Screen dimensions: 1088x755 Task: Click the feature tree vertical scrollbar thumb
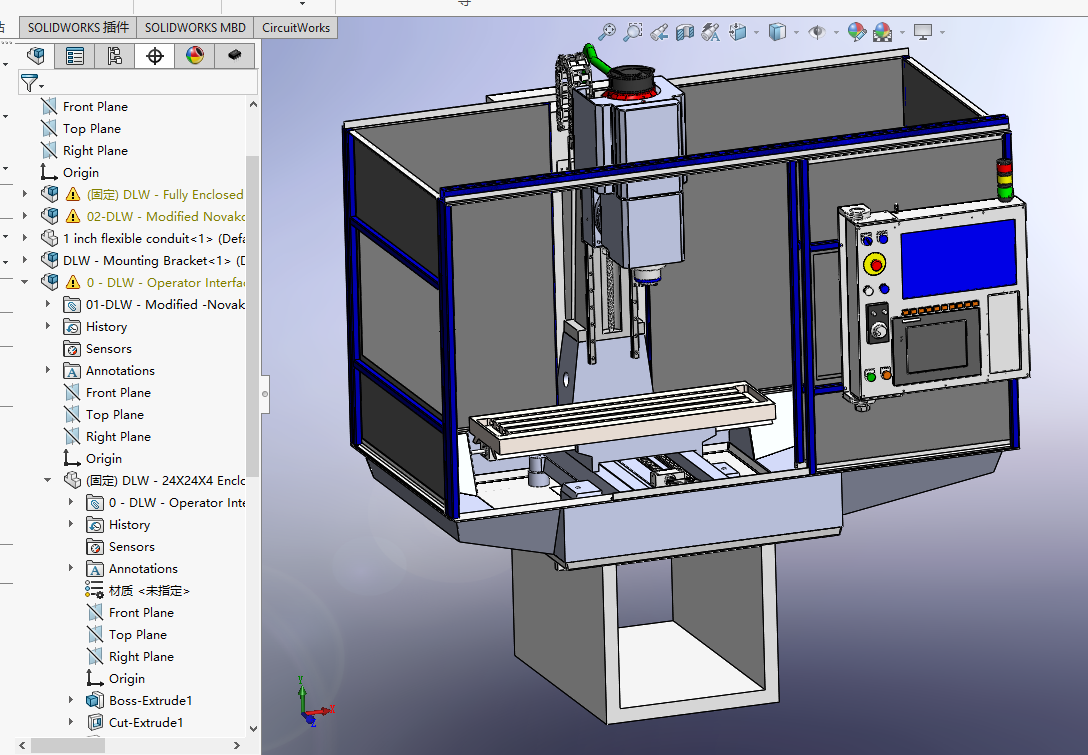pyautogui.click(x=253, y=316)
